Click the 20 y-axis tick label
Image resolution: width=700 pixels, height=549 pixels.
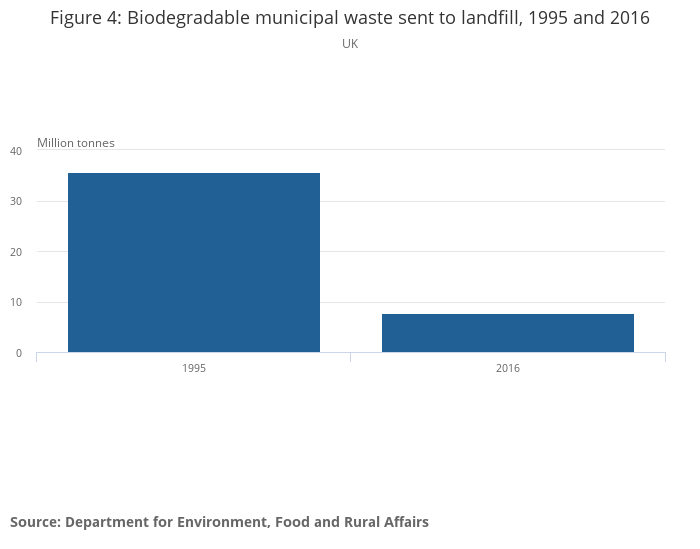click(x=16, y=252)
